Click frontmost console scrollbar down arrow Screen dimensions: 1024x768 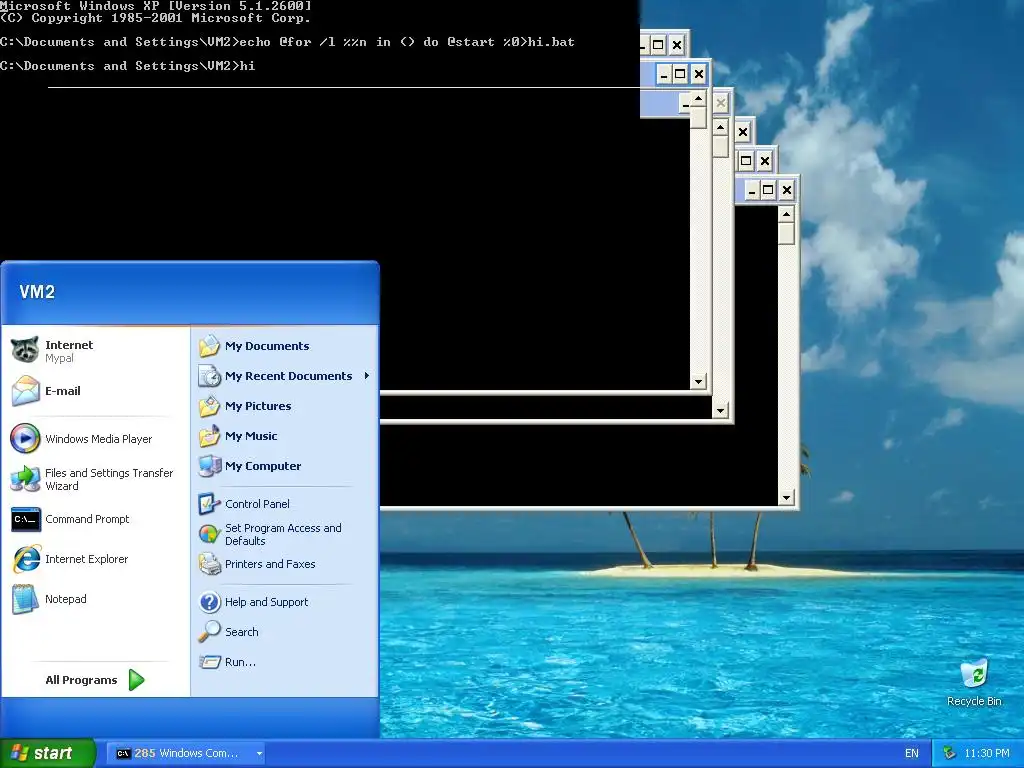coord(786,498)
